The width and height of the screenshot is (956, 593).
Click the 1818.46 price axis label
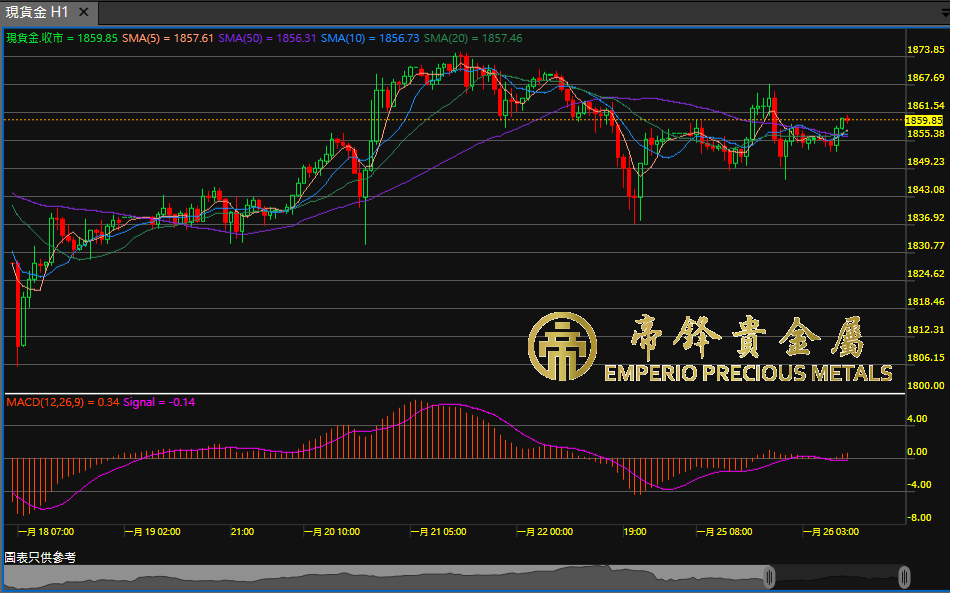(926, 302)
